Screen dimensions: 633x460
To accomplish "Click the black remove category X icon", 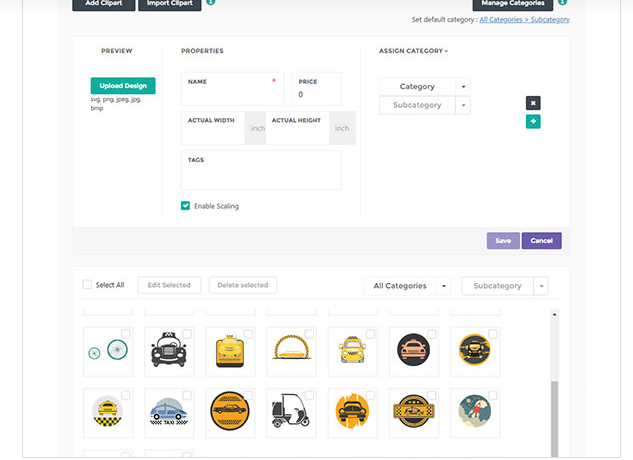I will click(533, 103).
